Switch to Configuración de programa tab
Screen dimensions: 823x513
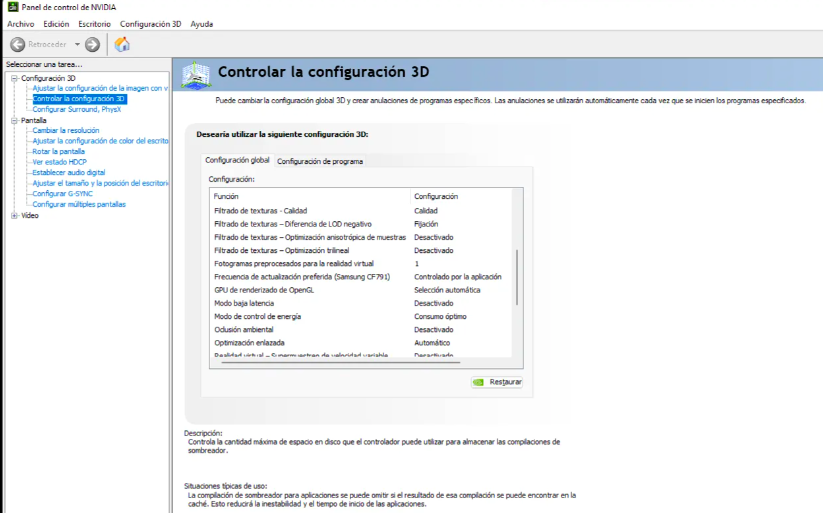[320, 161]
